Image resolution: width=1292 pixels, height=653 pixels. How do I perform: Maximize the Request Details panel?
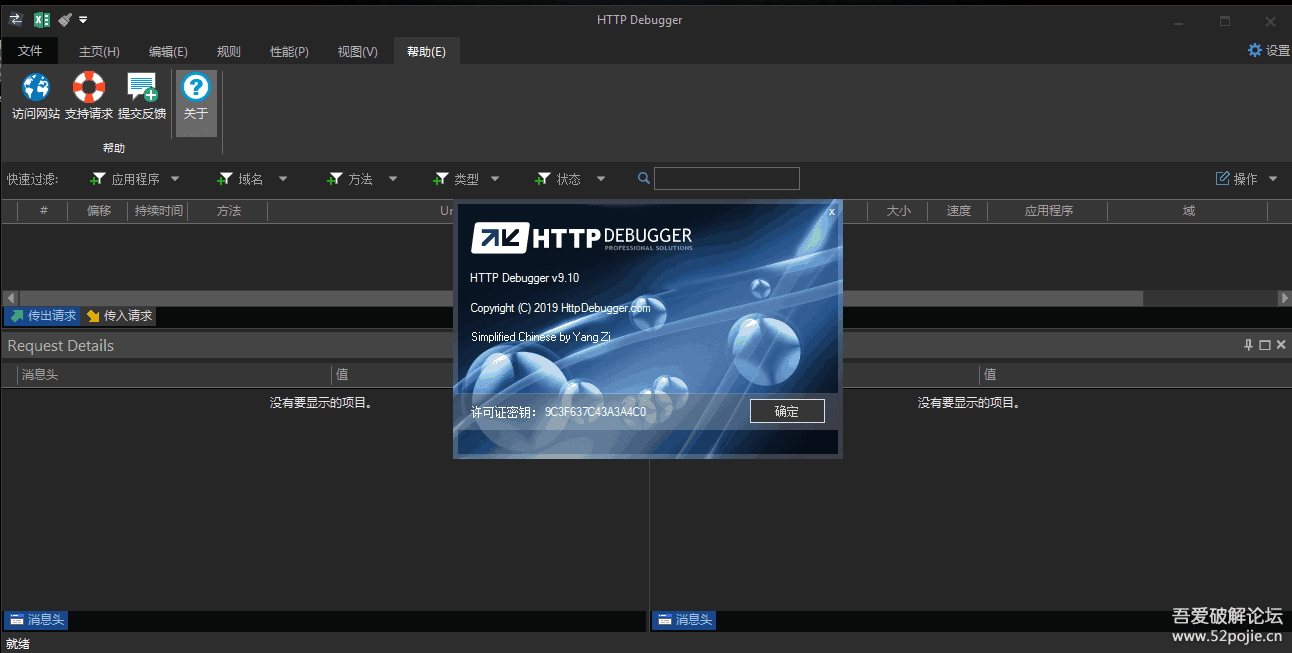click(1265, 345)
